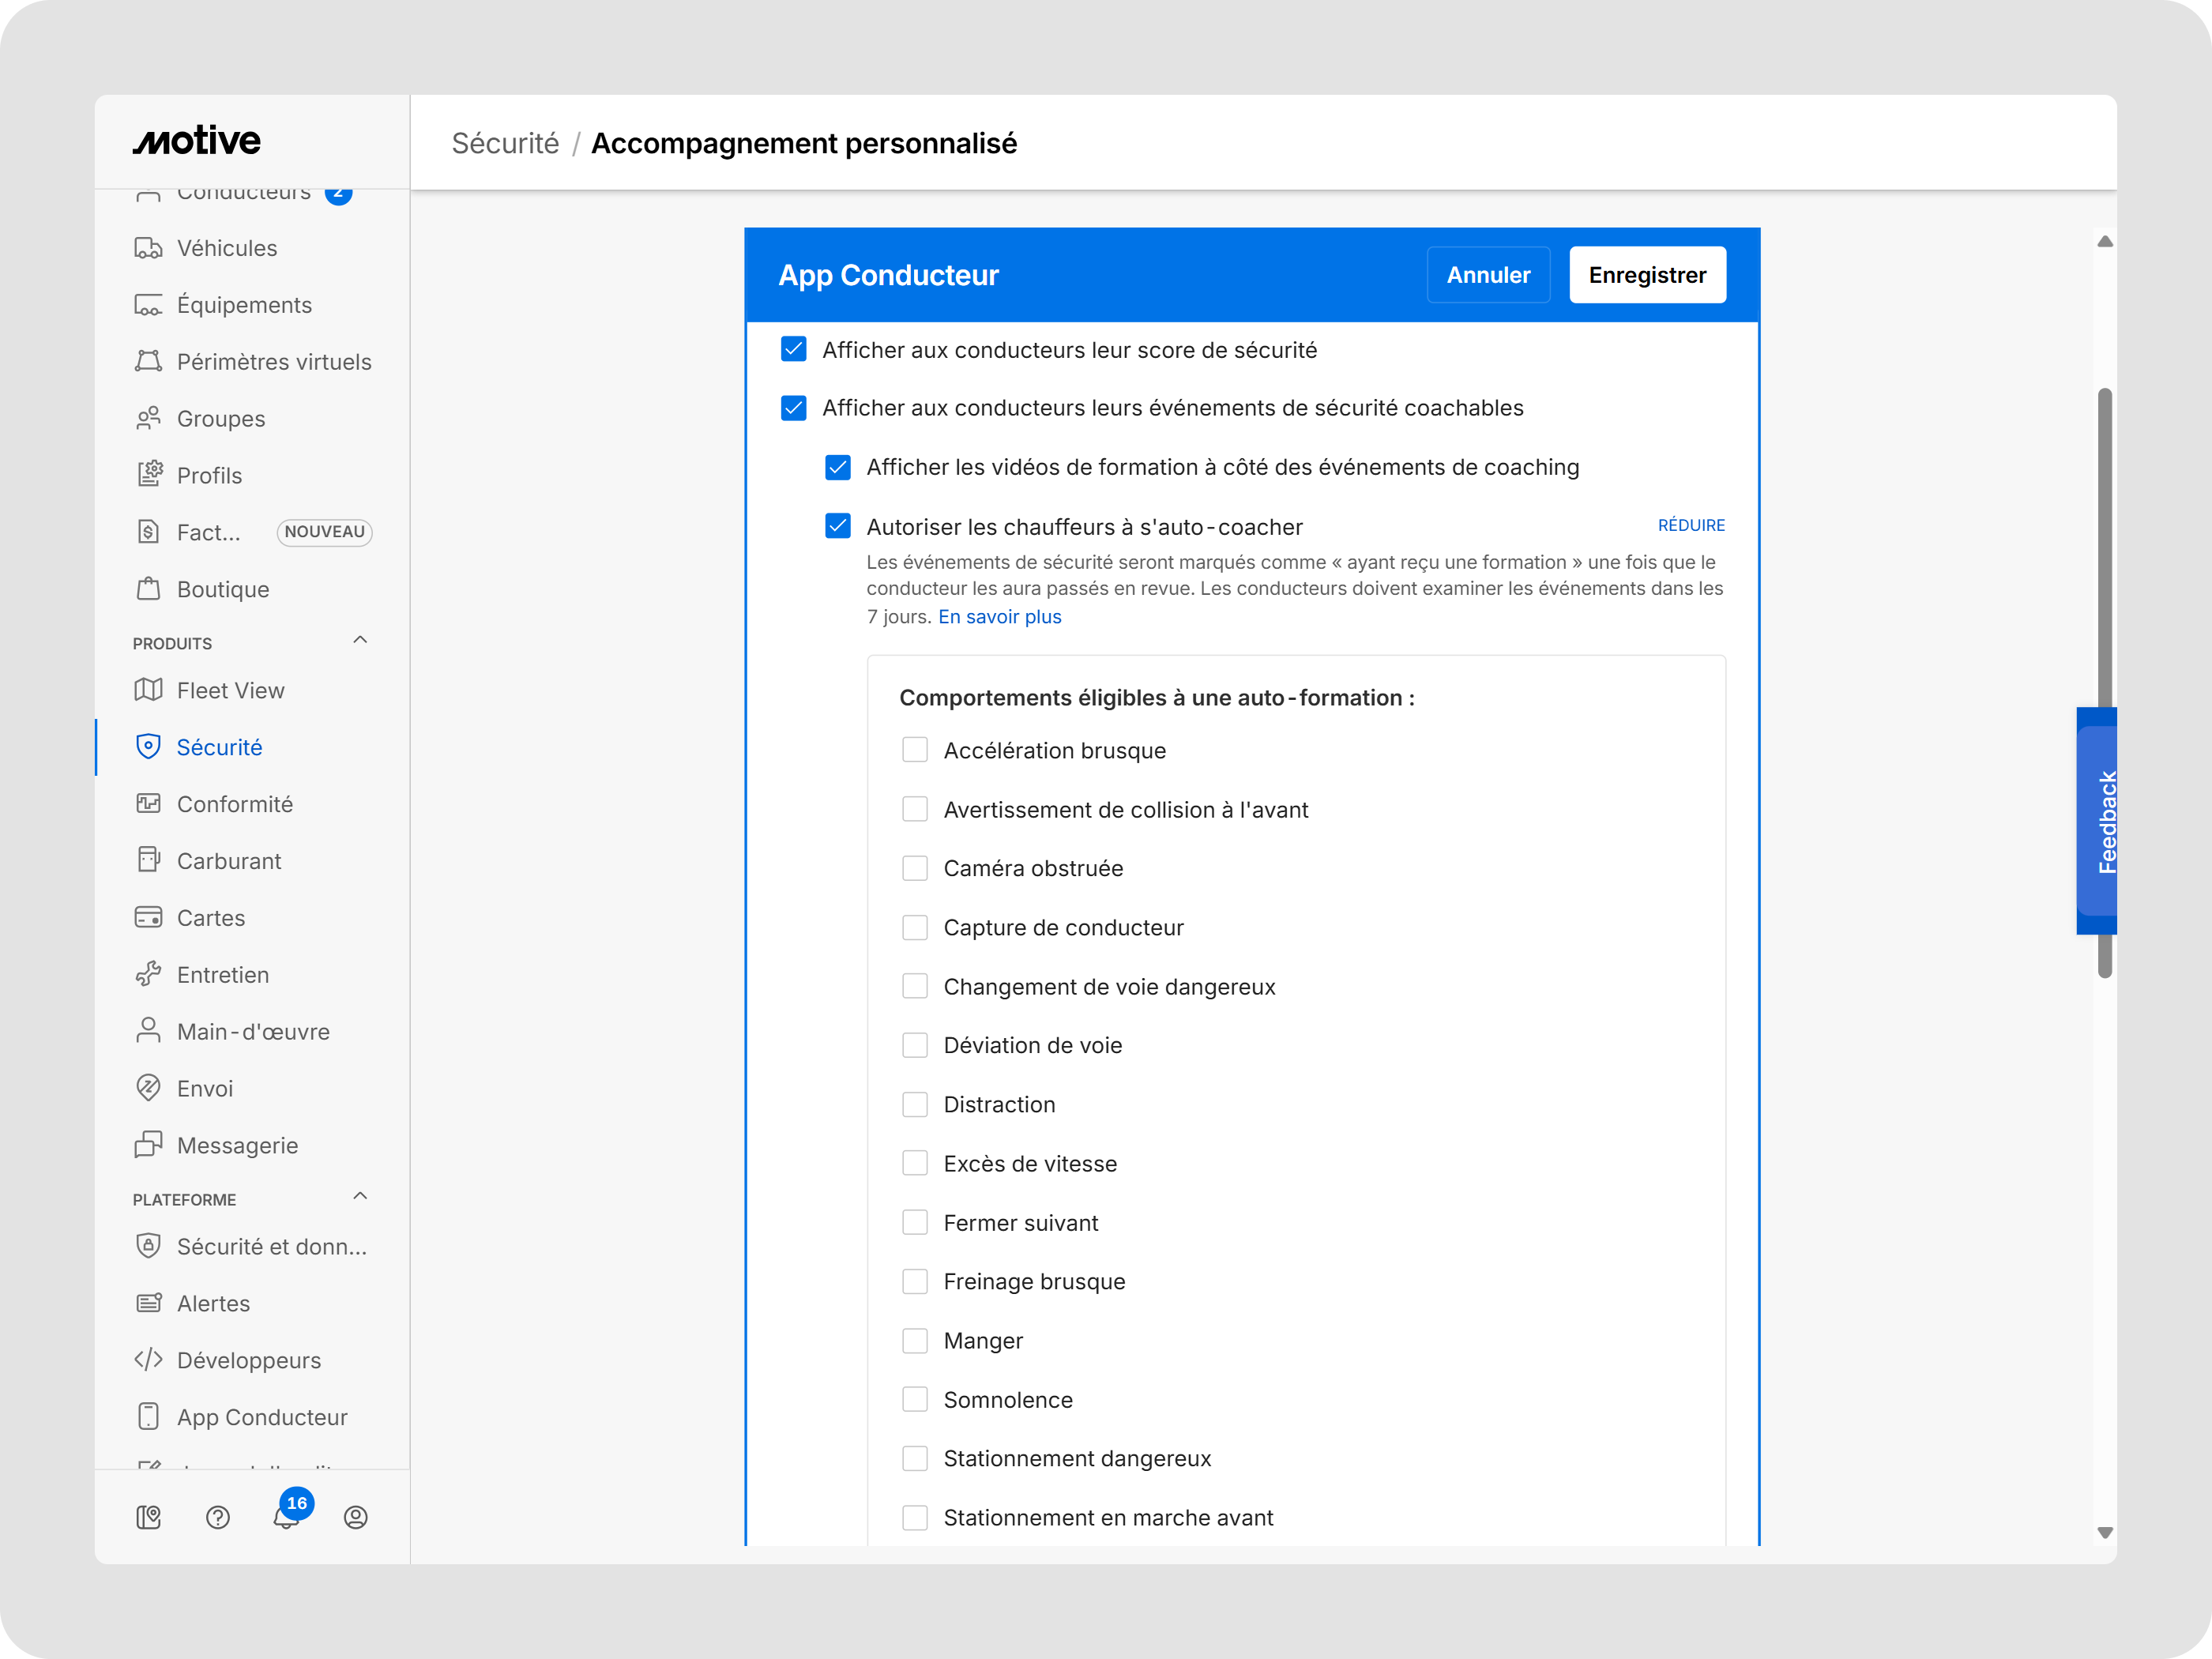
Task: Enable the Freinage brusque behavior
Action: 915,1281
